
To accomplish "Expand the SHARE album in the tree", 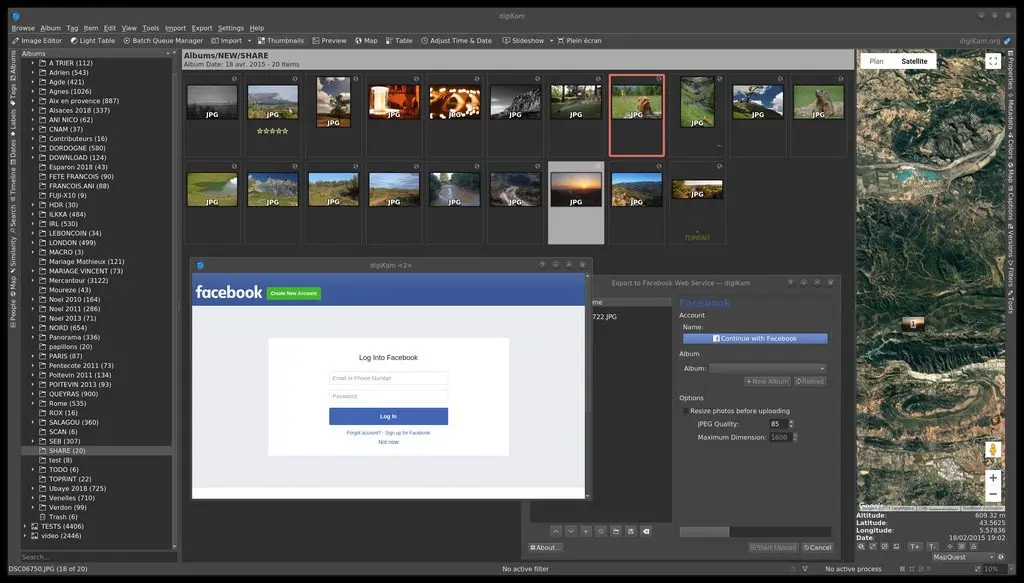I will tap(32, 450).
